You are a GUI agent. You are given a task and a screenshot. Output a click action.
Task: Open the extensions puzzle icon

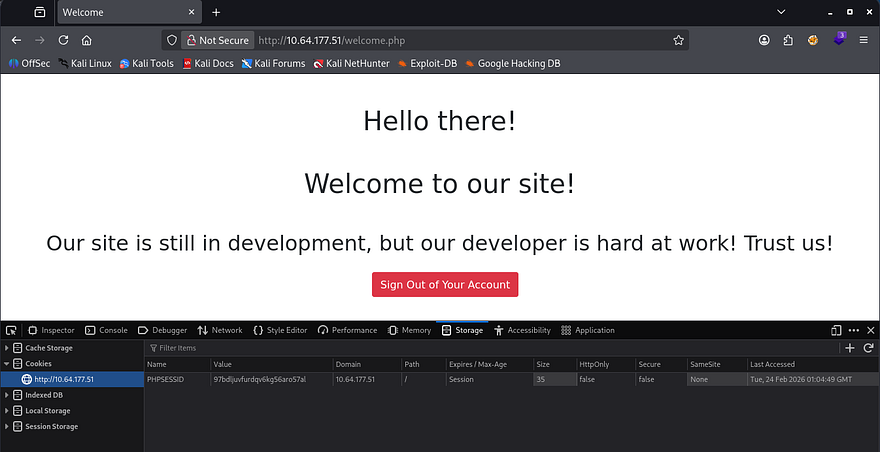788,41
